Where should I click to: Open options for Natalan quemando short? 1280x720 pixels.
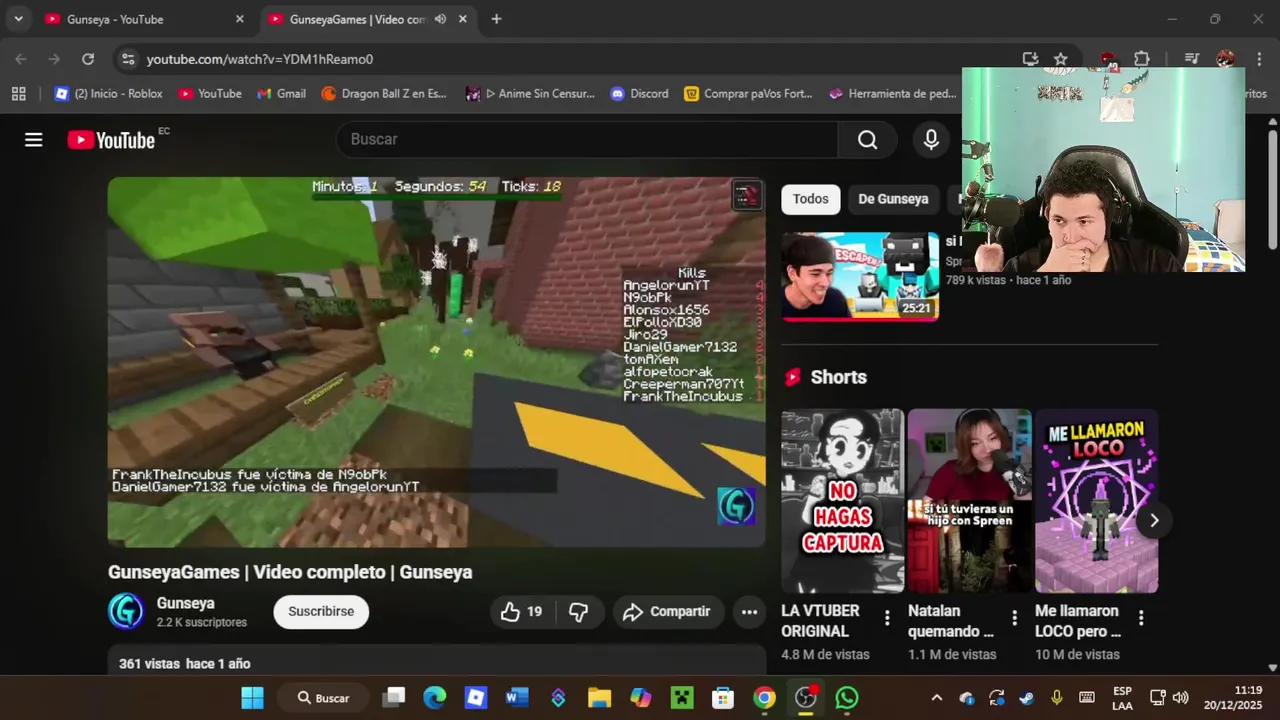(1014, 618)
